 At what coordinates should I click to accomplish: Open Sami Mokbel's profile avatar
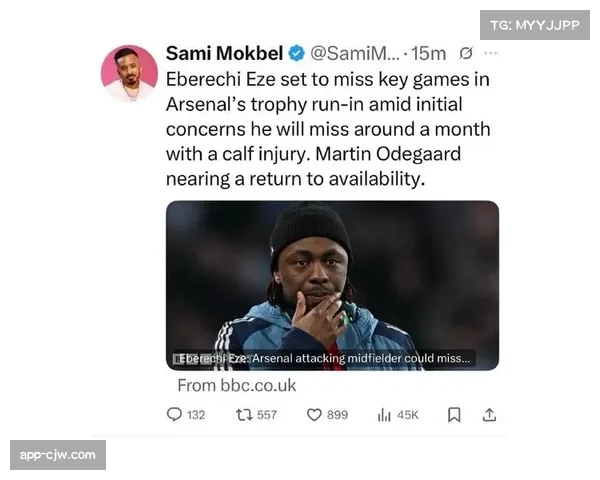coord(130,73)
